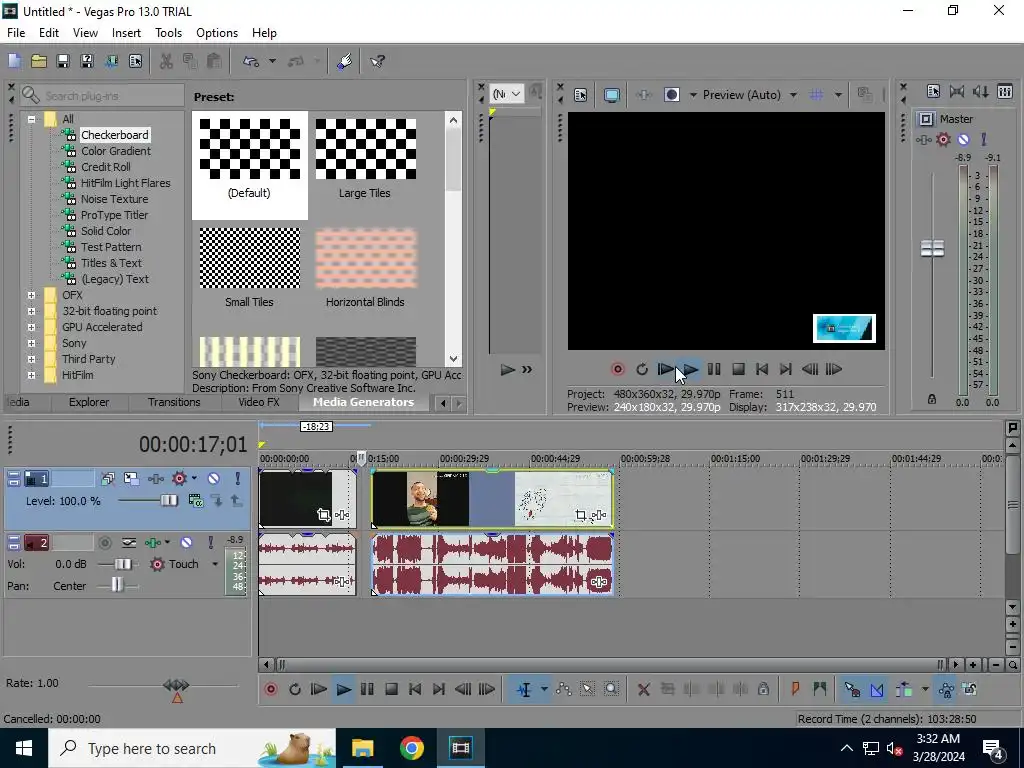This screenshot has height=768, width=1024.
Task: Go to end in preview transport
Action: [786, 370]
